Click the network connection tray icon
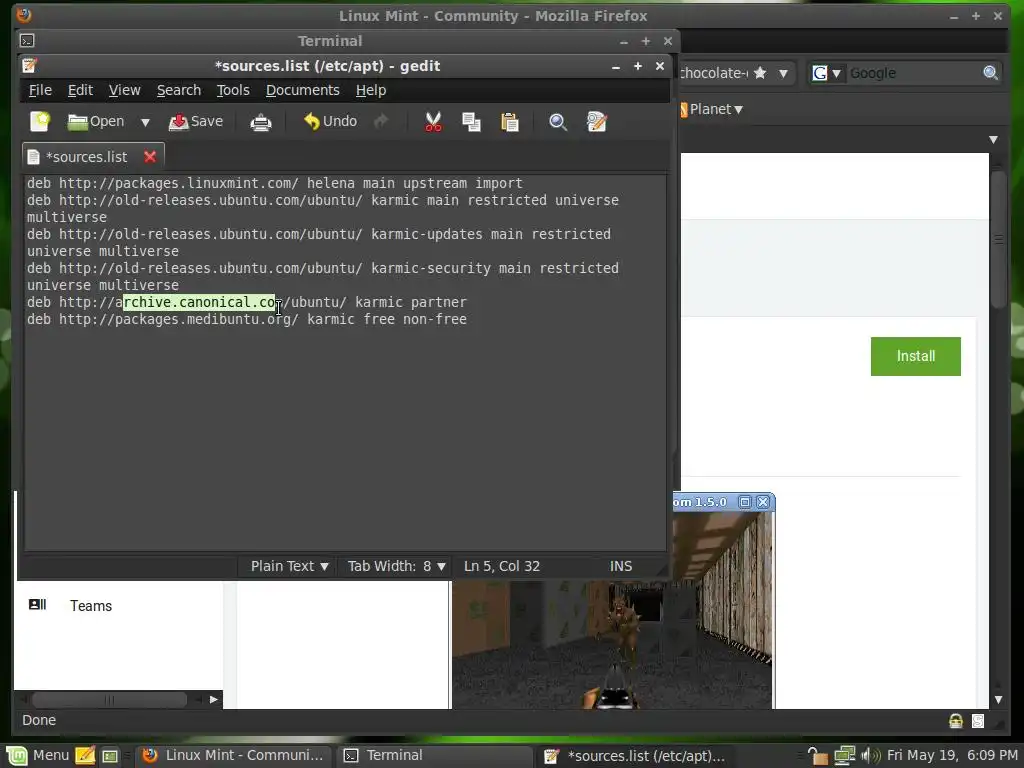 844,756
